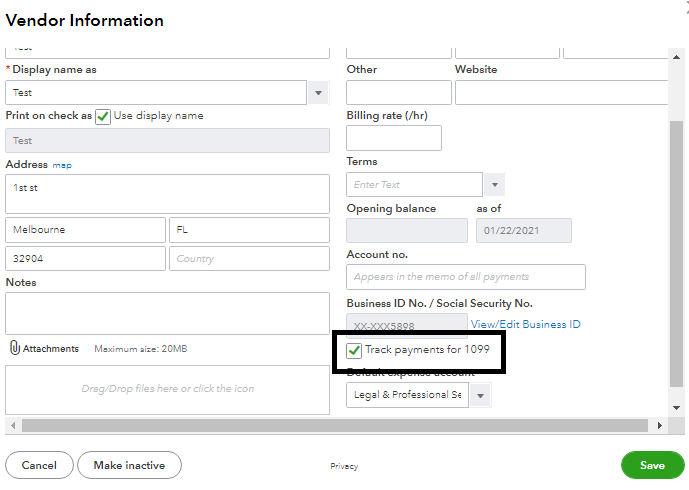
Task: Click the Cancel button
Action: click(x=39, y=465)
